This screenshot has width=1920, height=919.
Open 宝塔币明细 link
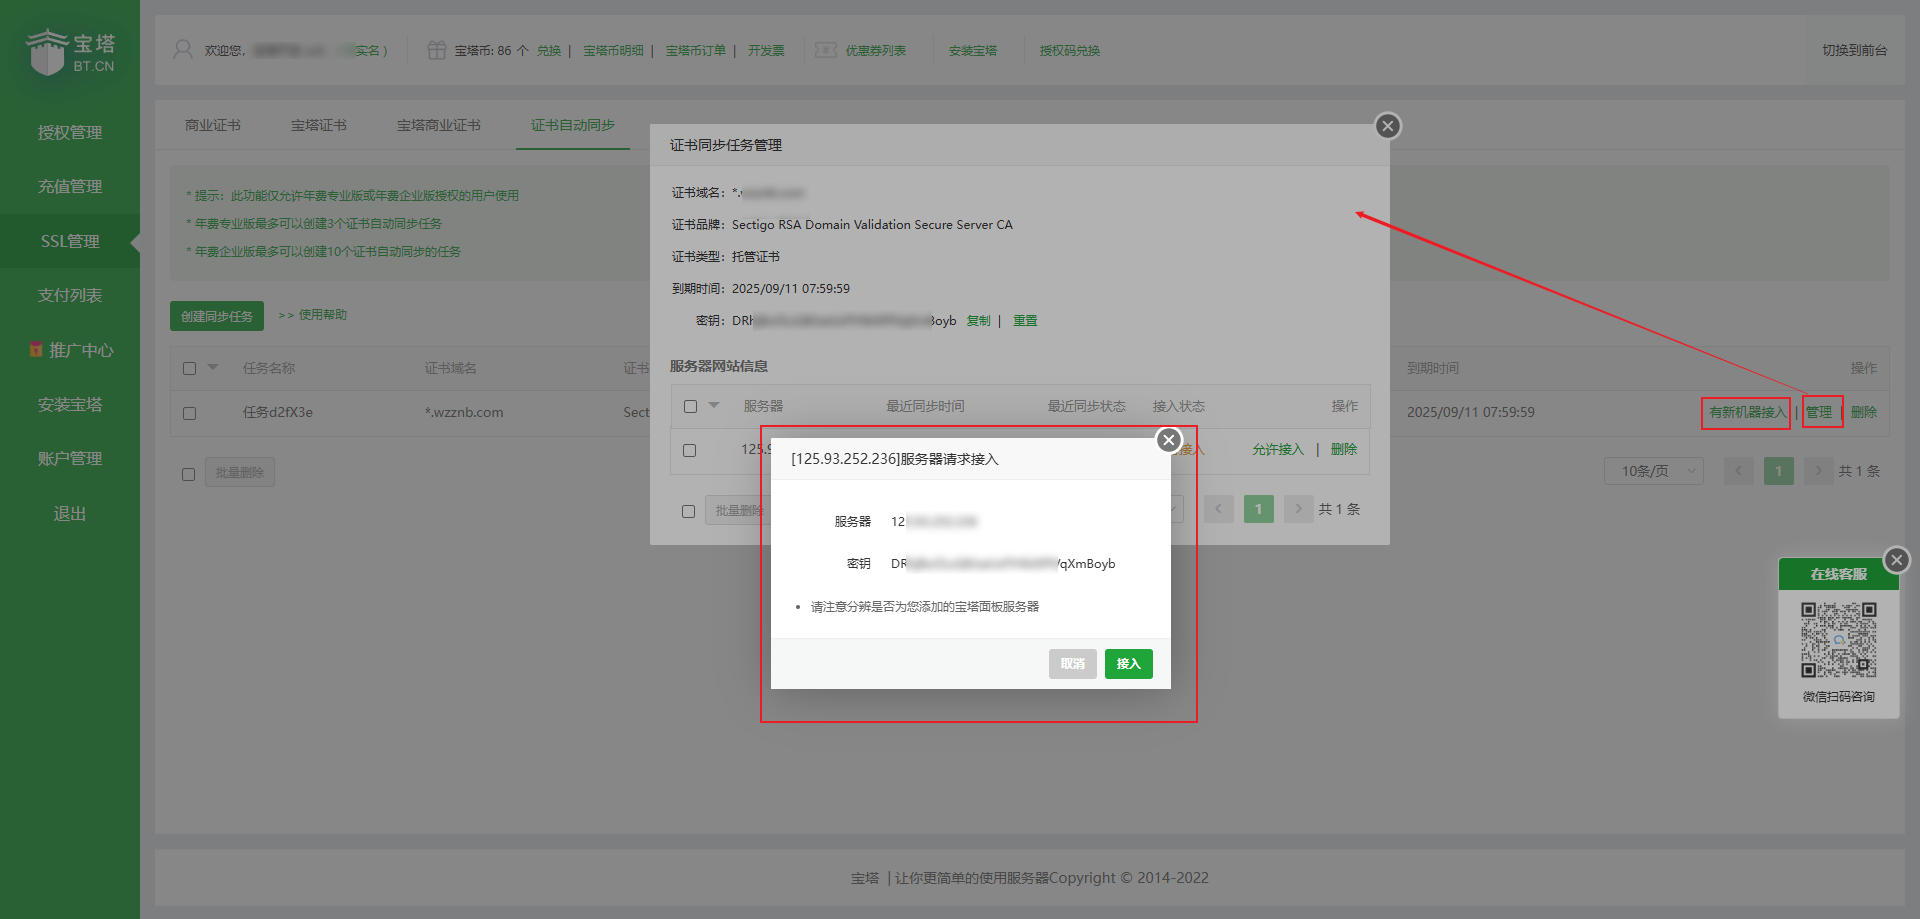tap(613, 51)
